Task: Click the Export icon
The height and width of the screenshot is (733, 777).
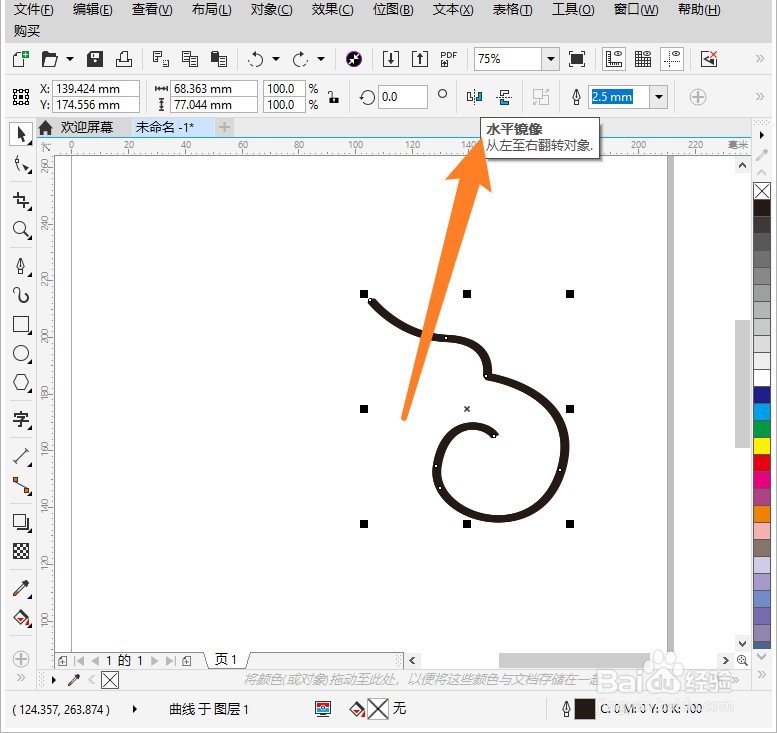Action: (x=420, y=59)
